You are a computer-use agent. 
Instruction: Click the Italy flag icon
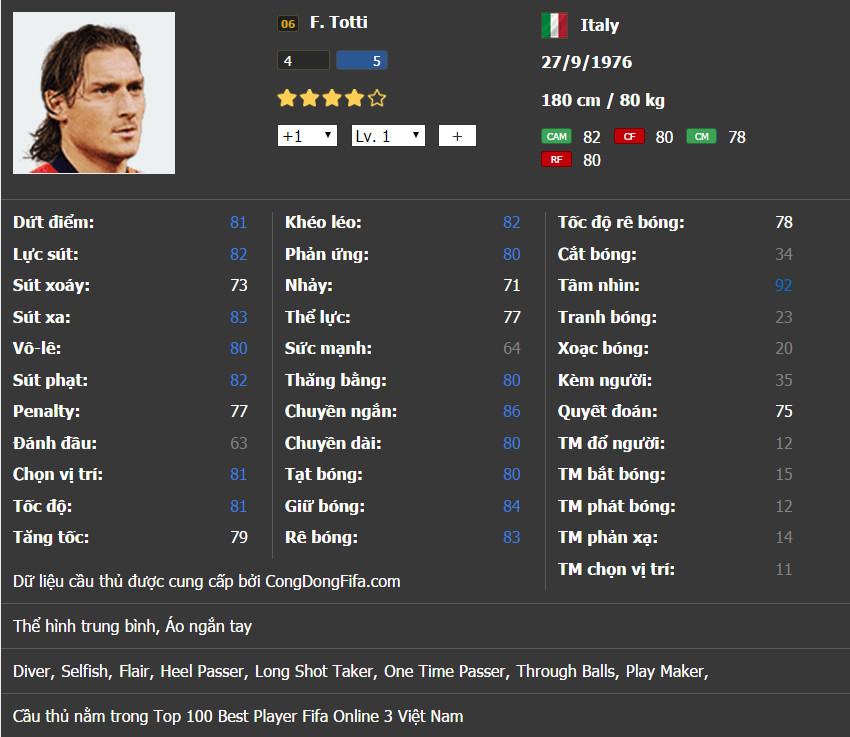[x=554, y=25]
